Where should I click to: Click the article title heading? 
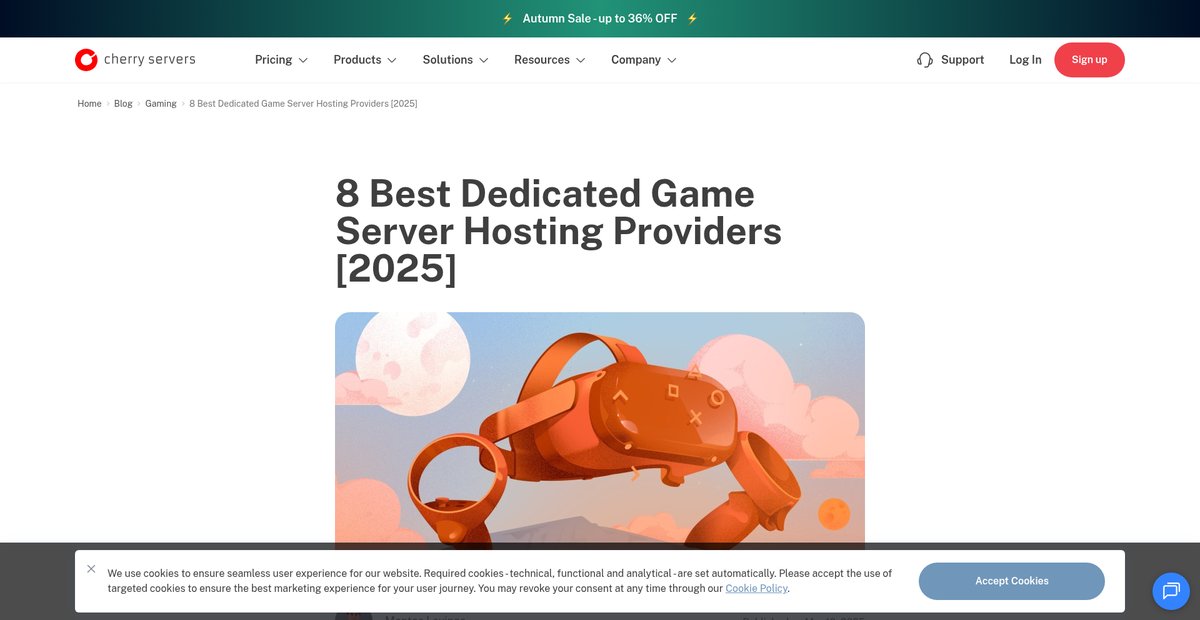559,231
